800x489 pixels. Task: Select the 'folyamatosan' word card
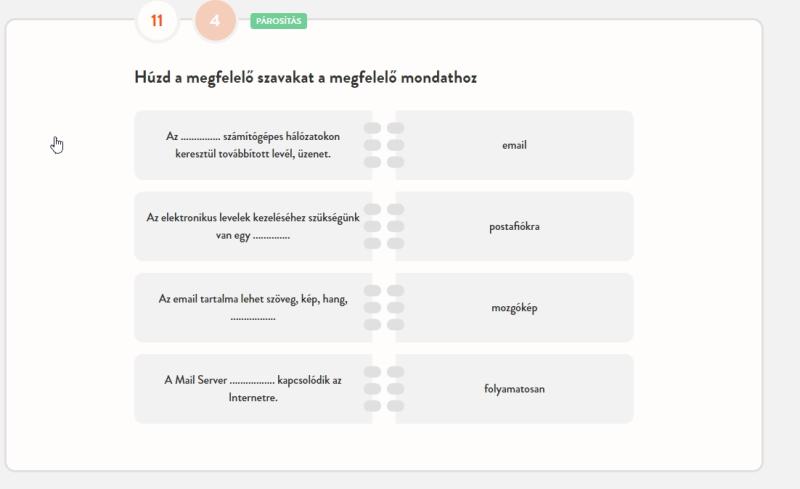(x=514, y=389)
